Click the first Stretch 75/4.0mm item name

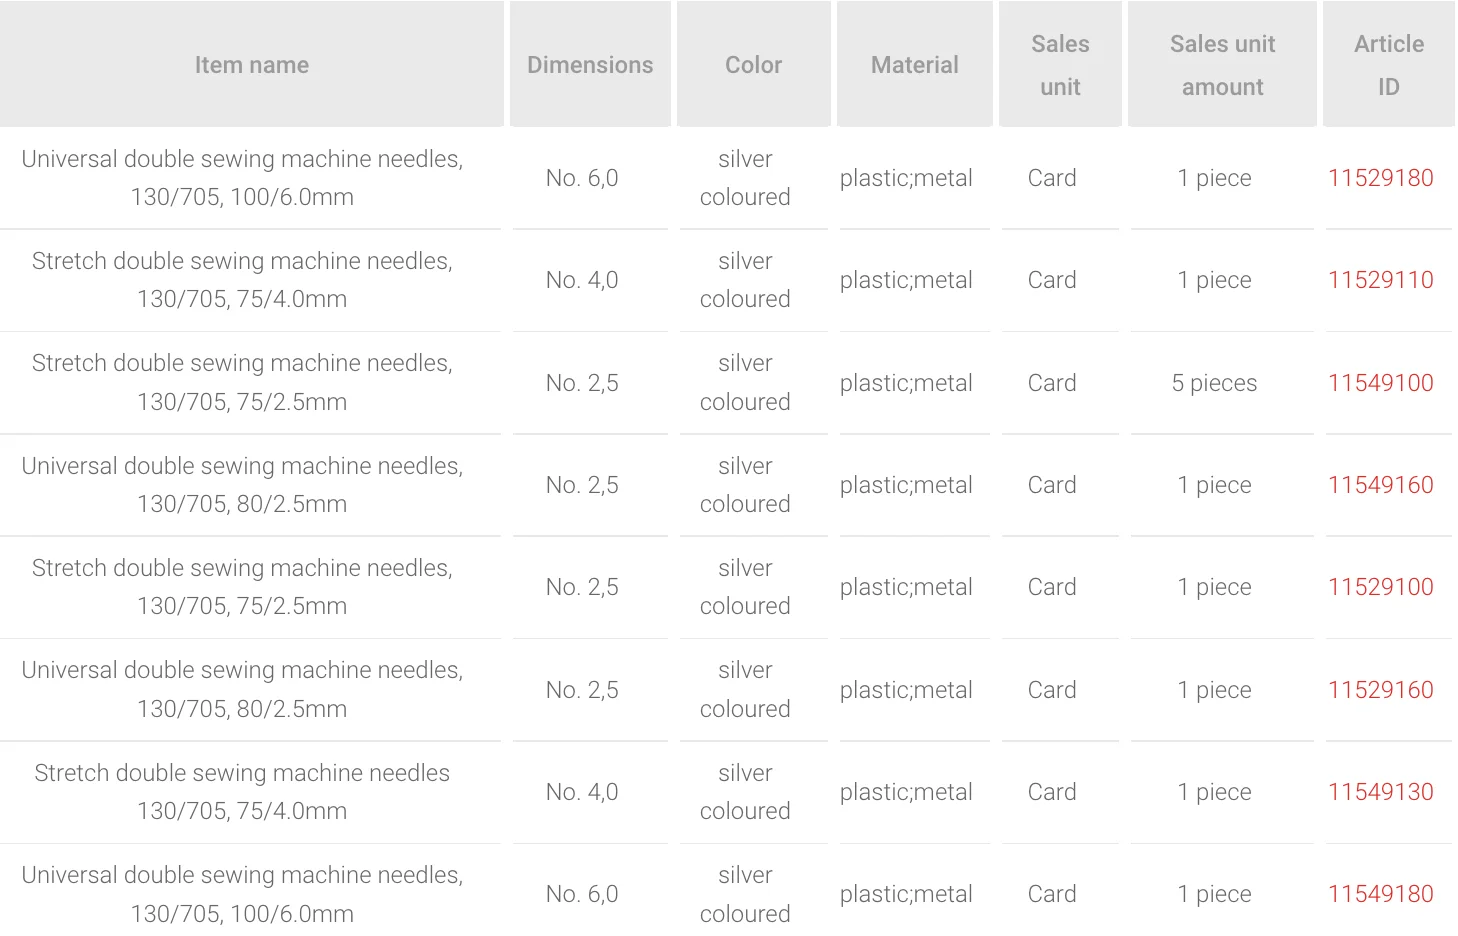click(x=242, y=280)
